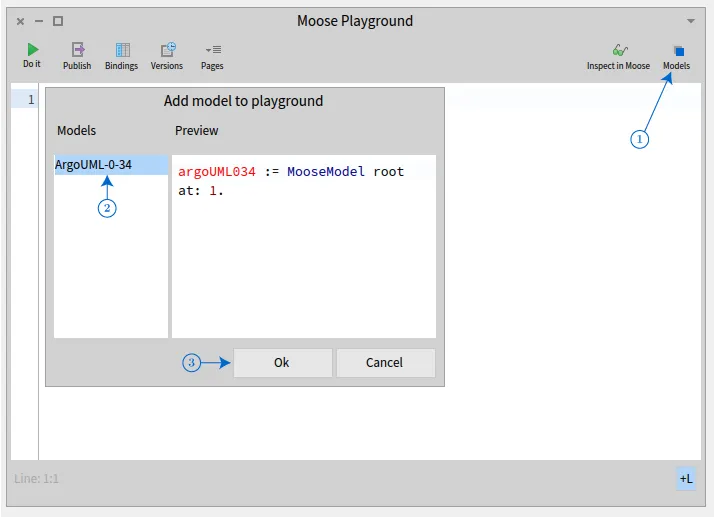The width and height of the screenshot is (714, 518).
Task: Run code with the Do it button
Action: [32, 55]
